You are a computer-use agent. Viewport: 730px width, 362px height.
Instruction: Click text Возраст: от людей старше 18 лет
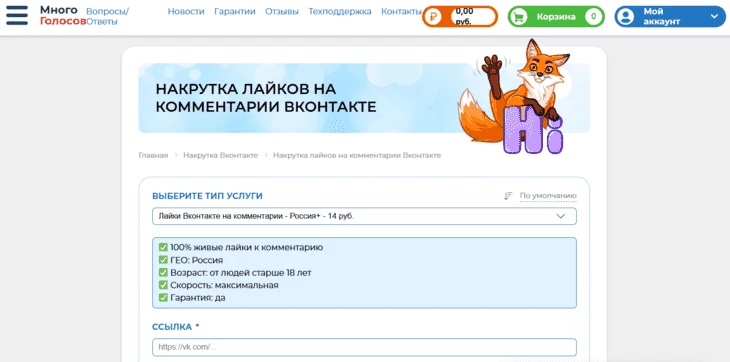(x=241, y=273)
